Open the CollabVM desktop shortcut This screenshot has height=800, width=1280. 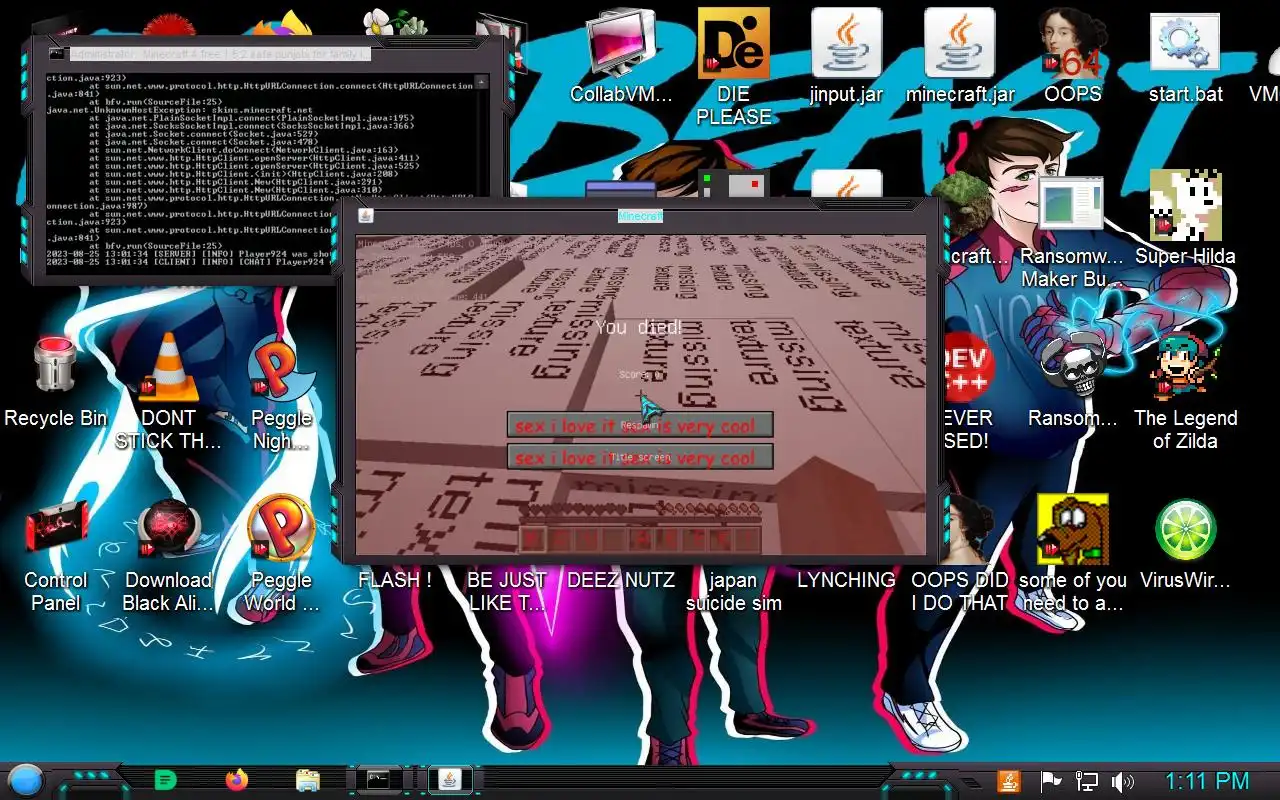(621, 58)
